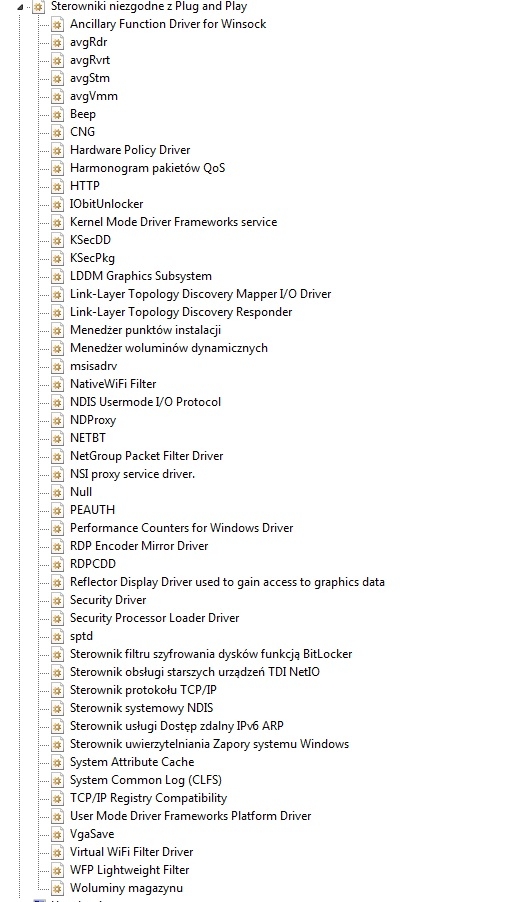The width and height of the screenshot is (520, 902).
Task: Select Sterownik protokołu TCP/IP
Action: click(143, 690)
